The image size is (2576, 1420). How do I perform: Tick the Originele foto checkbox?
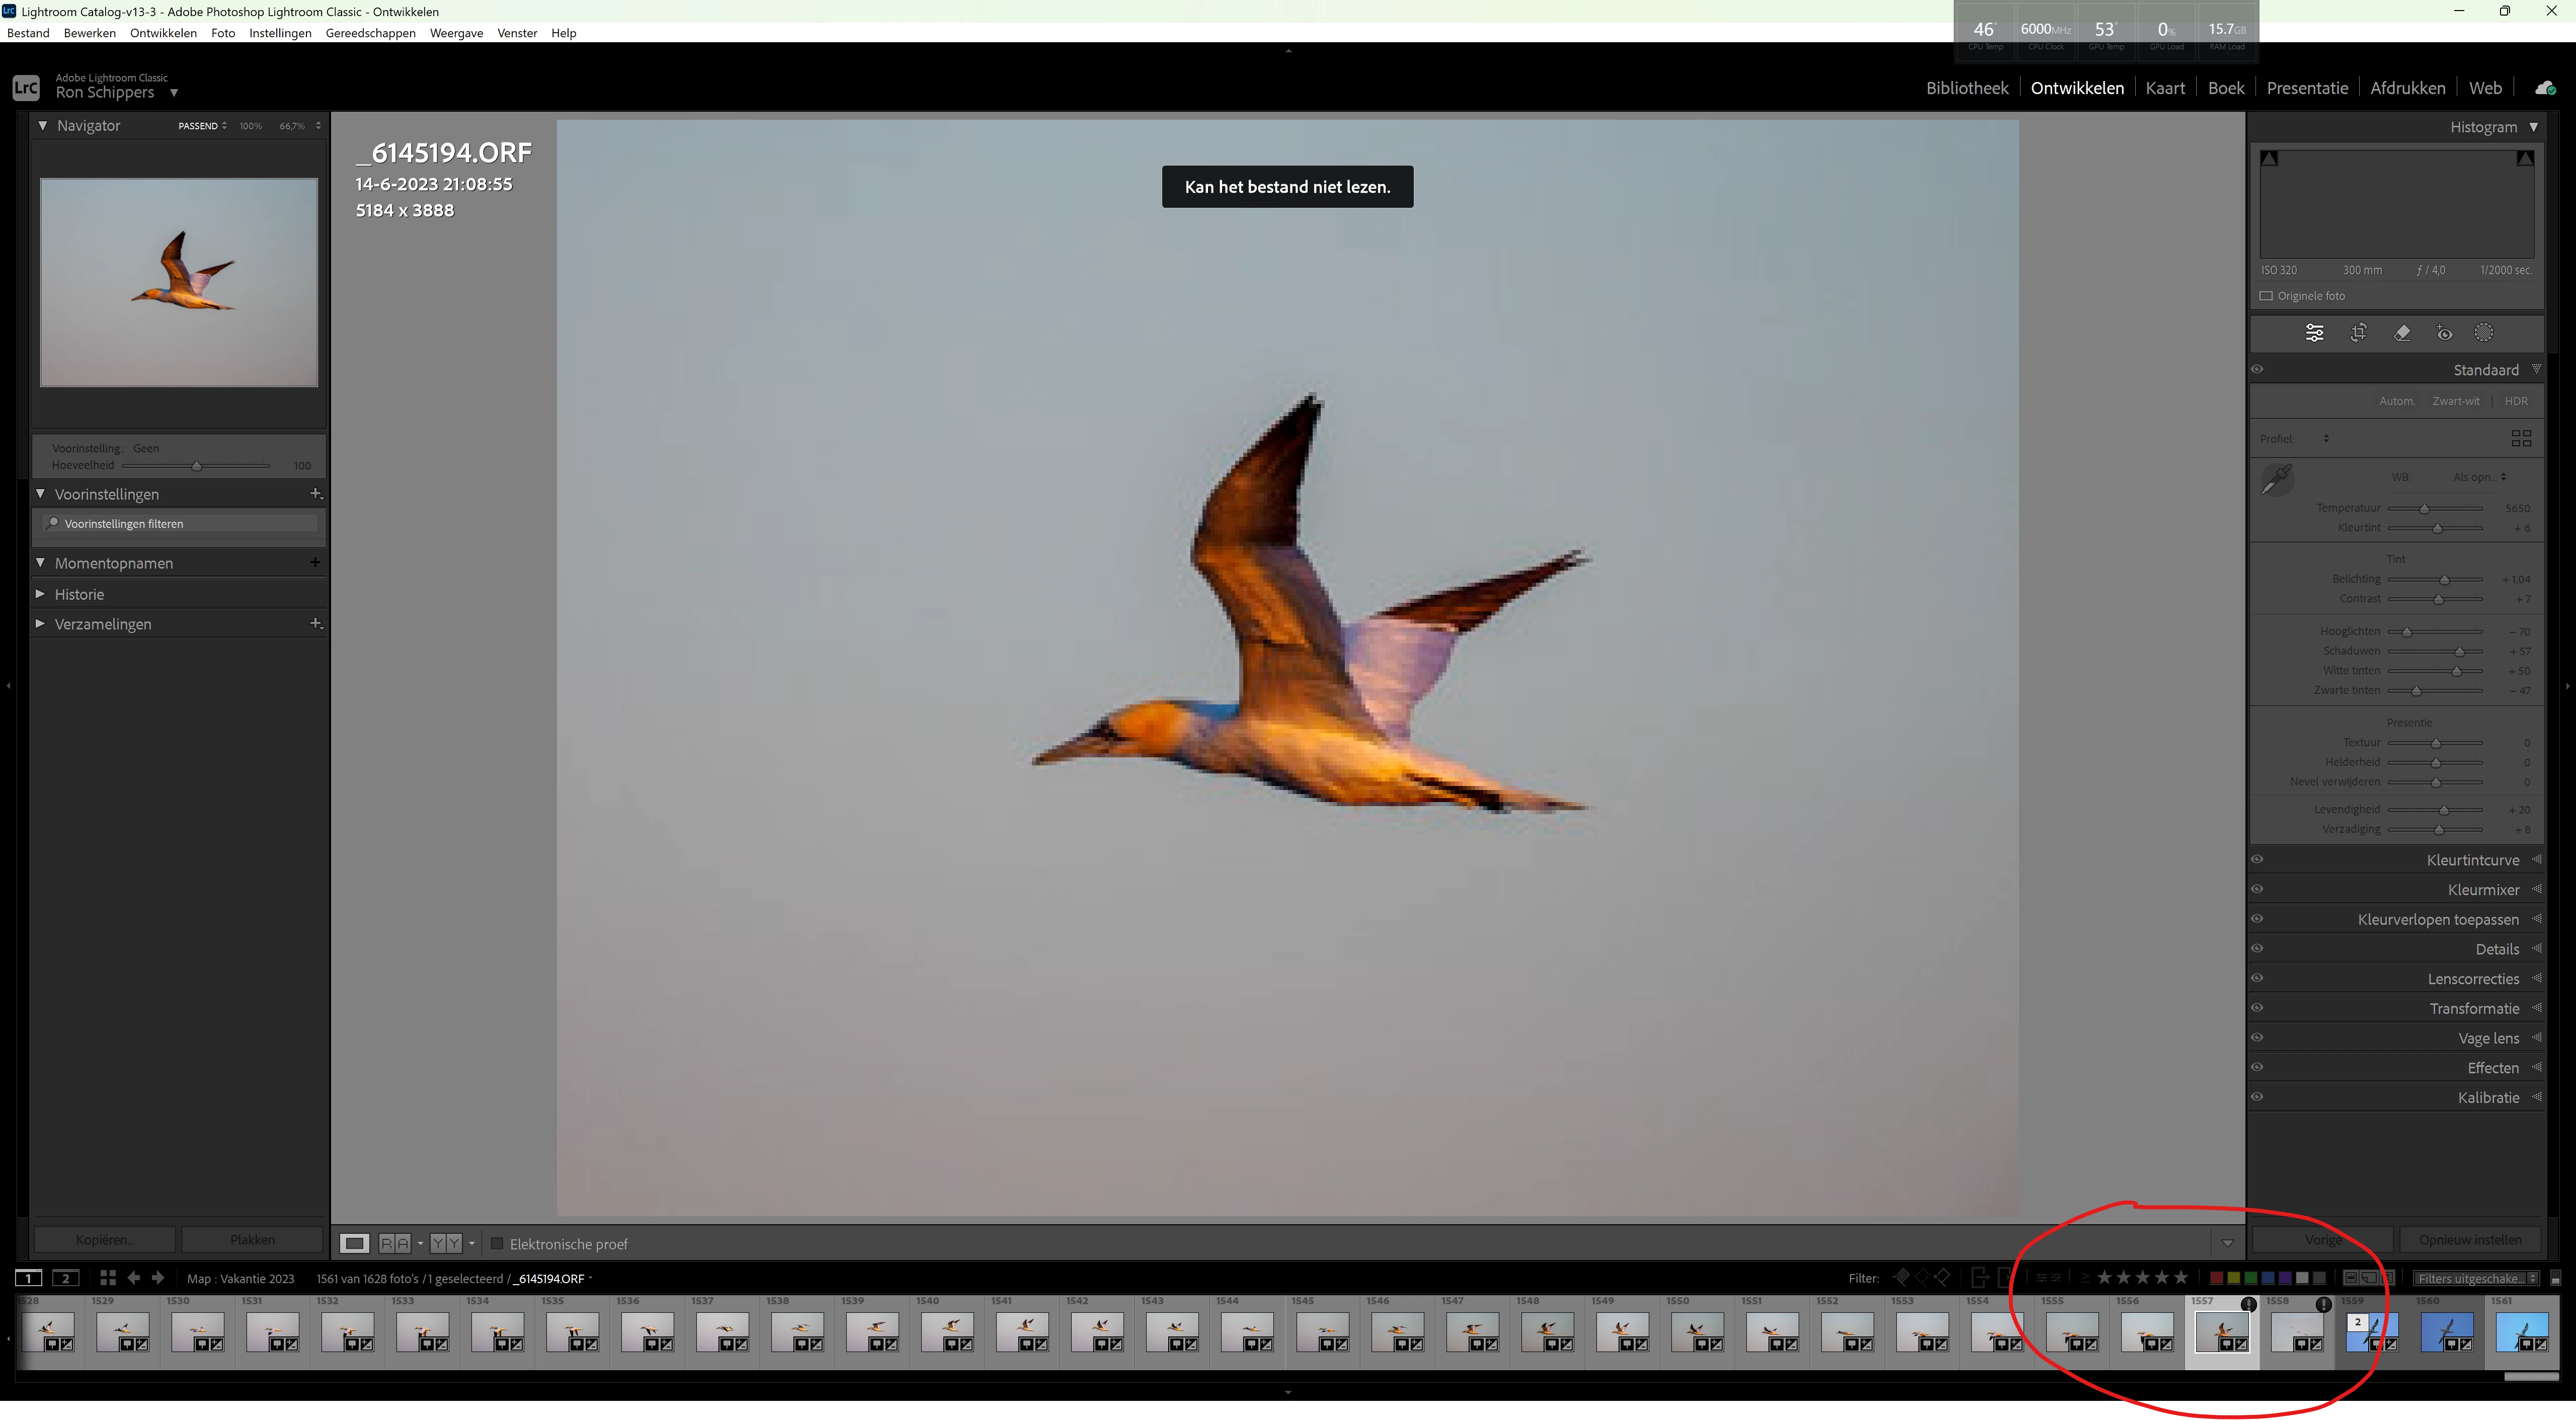(2267, 296)
